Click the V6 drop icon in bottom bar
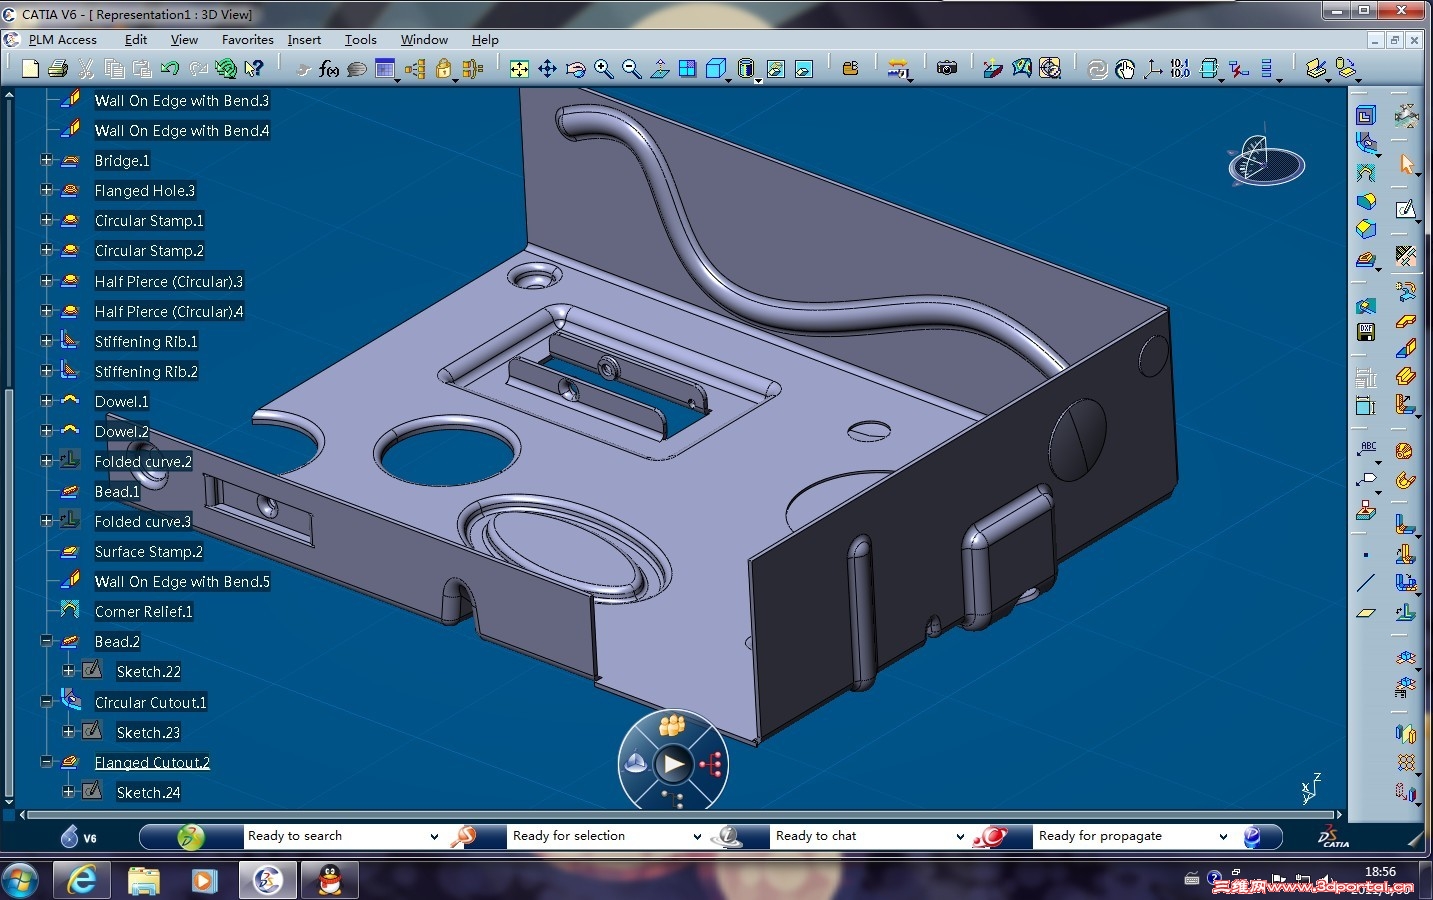 click(x=70, y=837)
